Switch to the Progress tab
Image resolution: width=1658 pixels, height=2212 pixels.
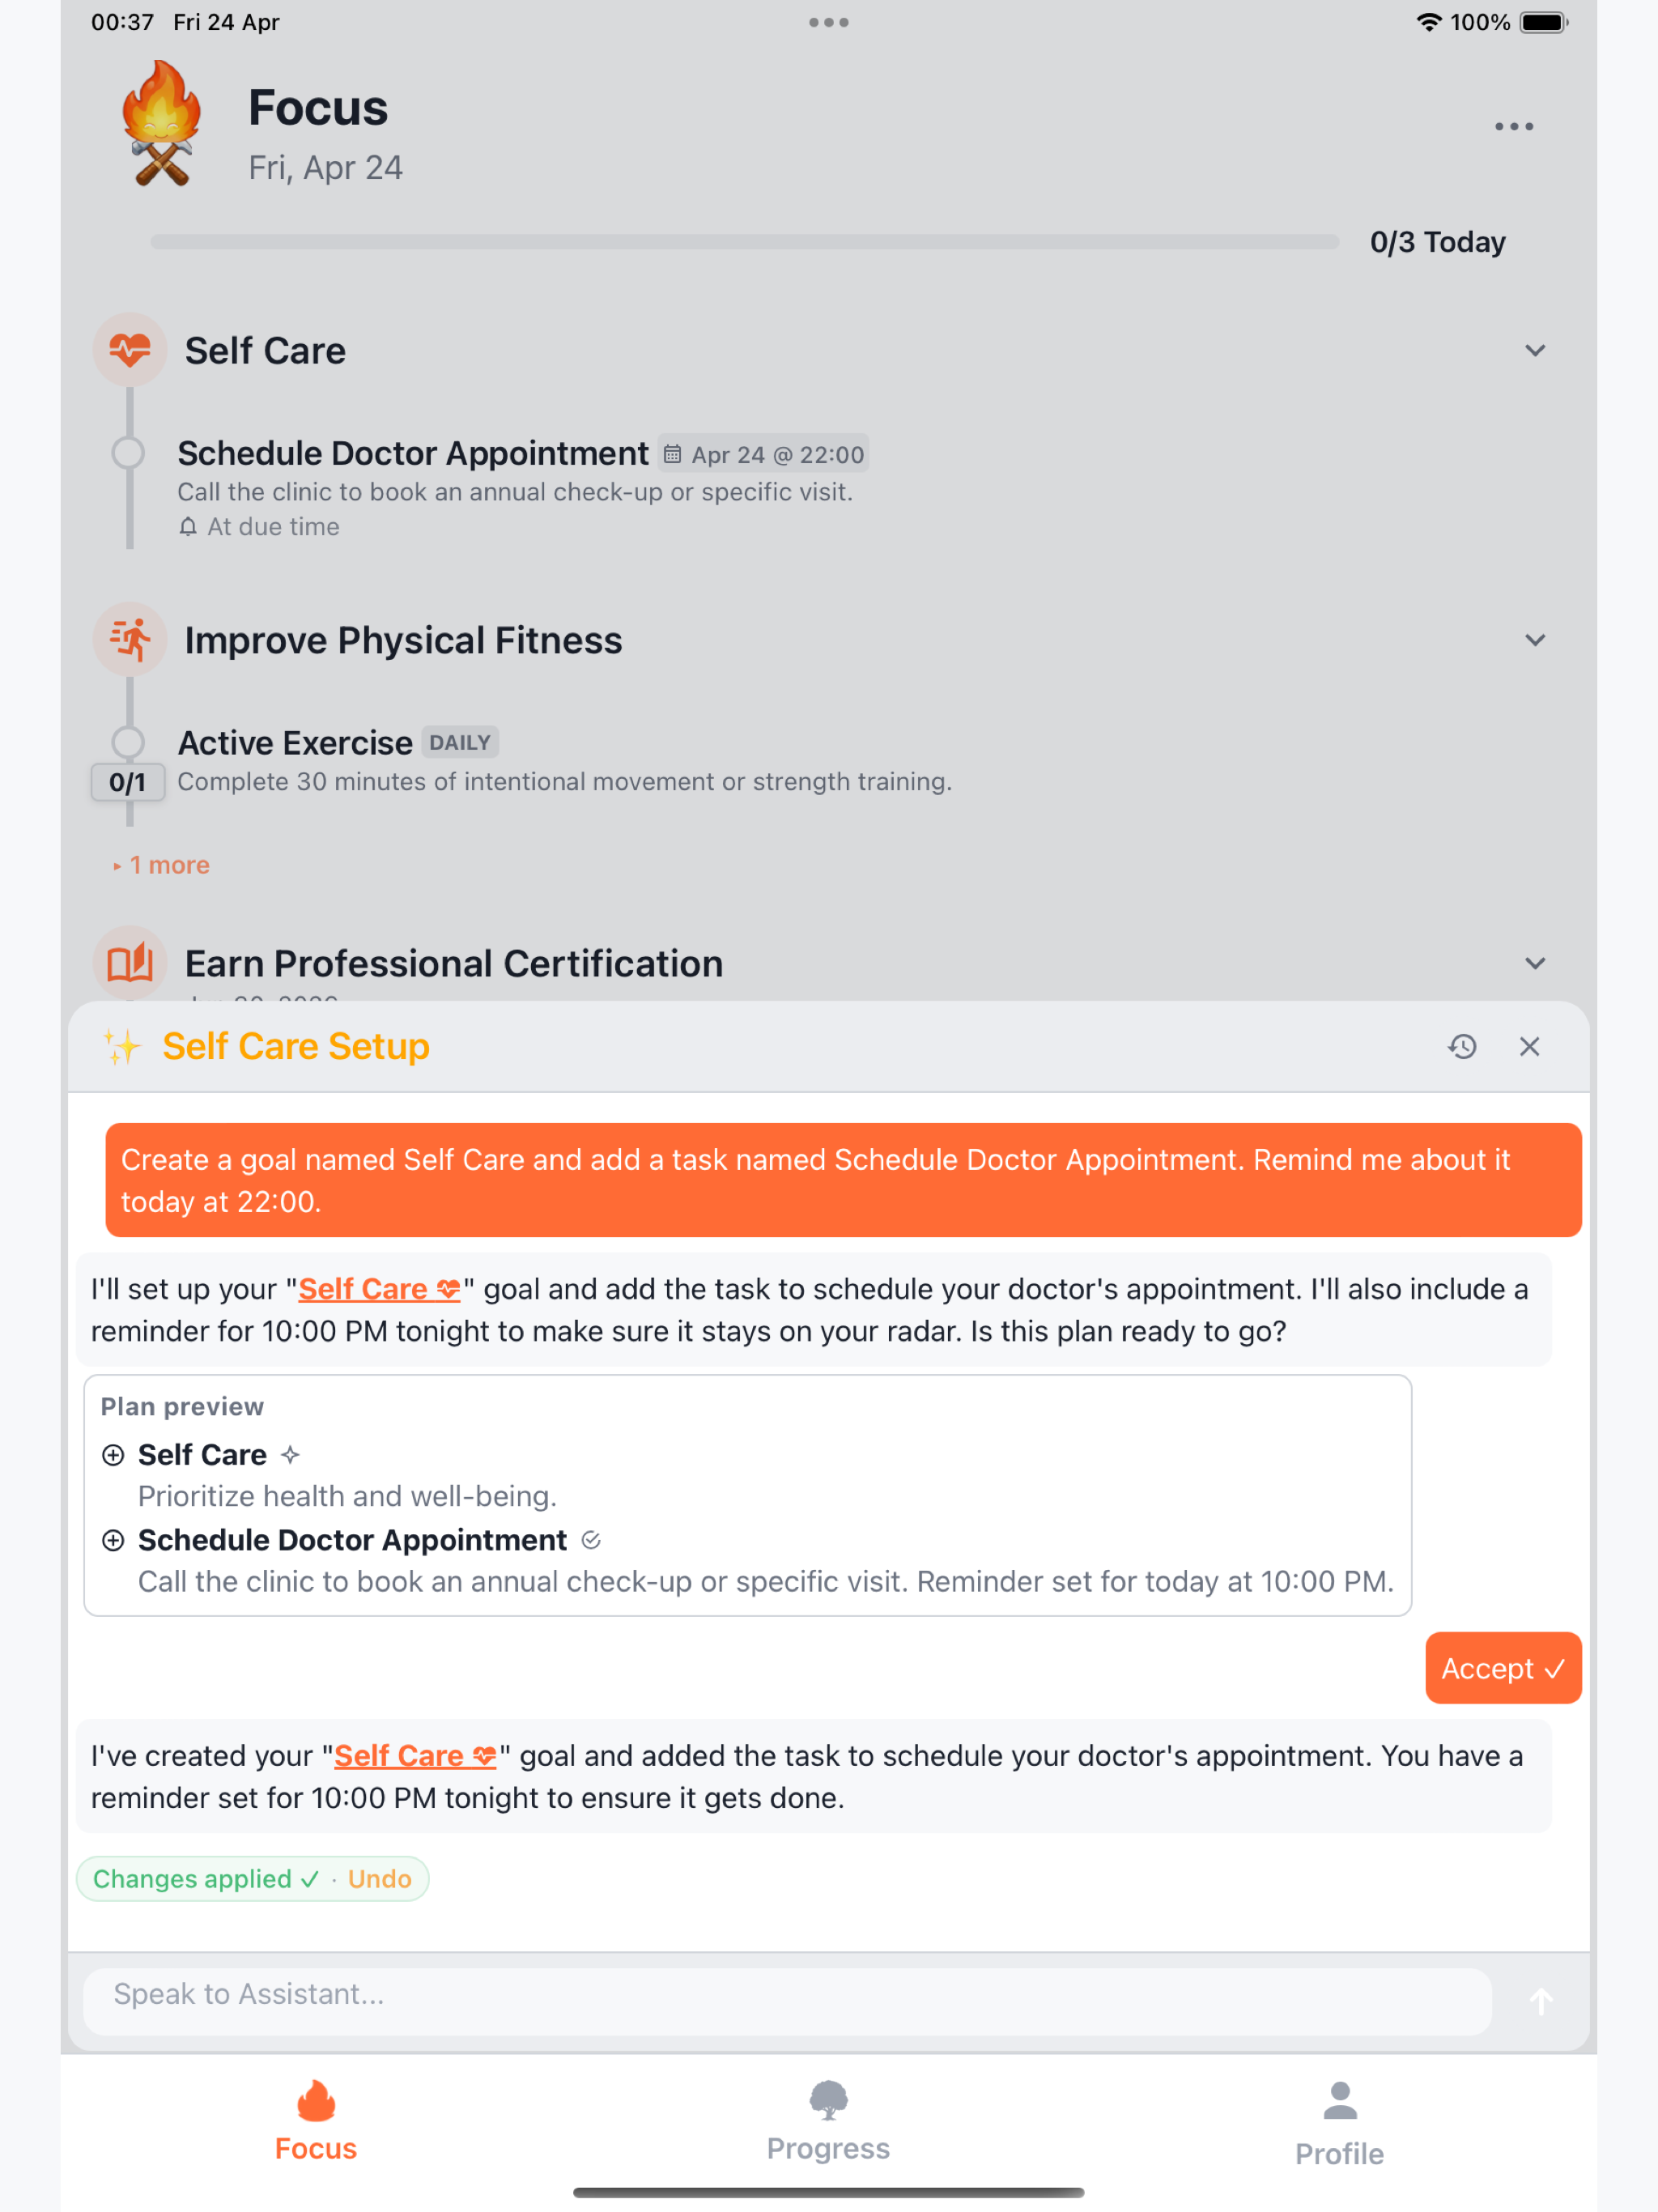(x=828, y=2121)
